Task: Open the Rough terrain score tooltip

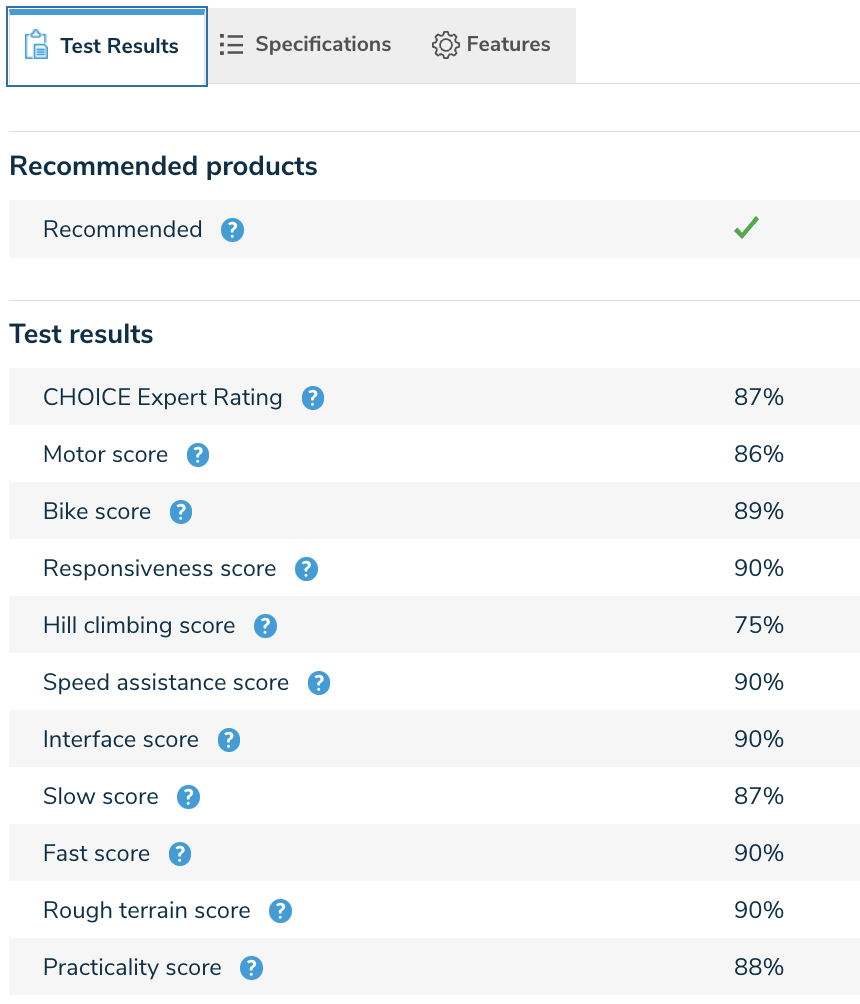Action: point(280,910)
